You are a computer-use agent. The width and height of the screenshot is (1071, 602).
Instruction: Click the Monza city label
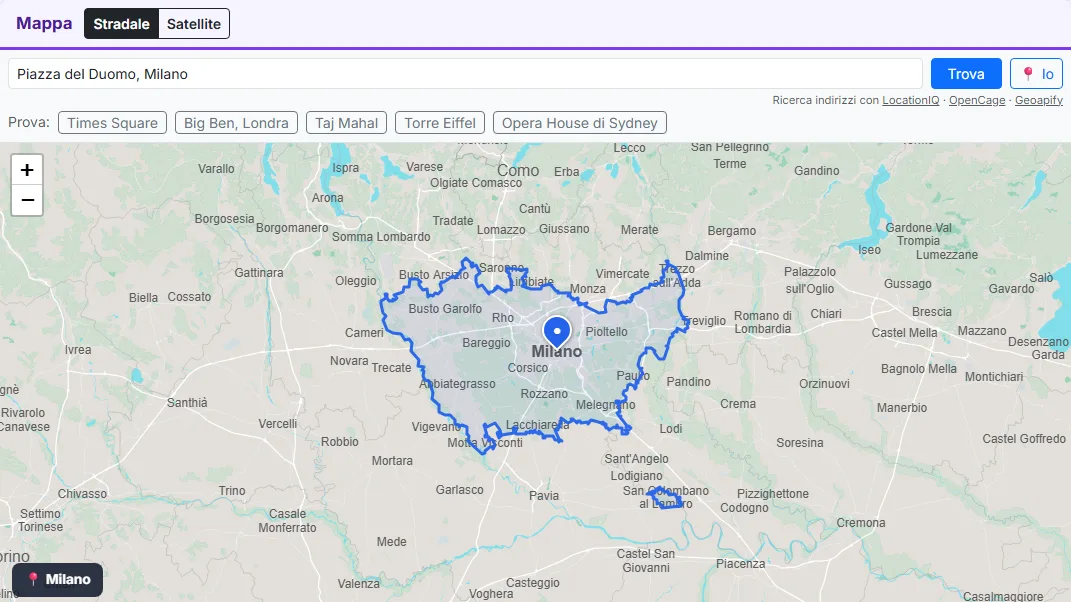click(x=587, y=289)
